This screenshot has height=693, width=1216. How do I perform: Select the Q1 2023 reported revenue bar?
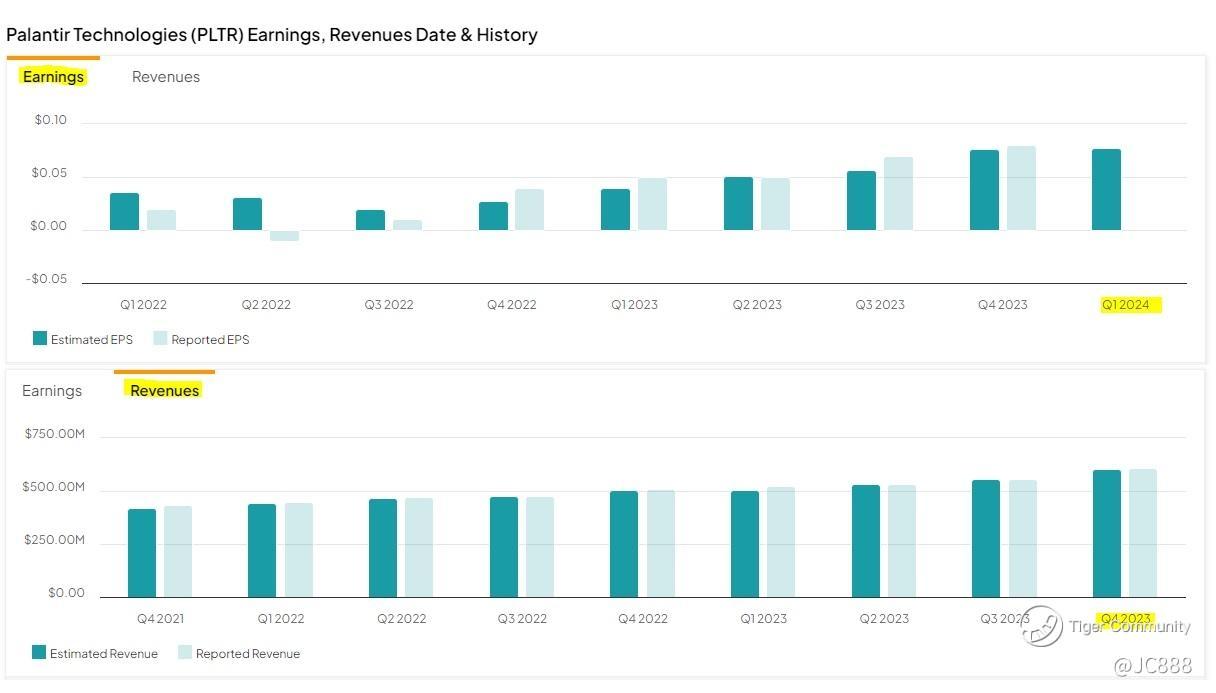(781, 542)
